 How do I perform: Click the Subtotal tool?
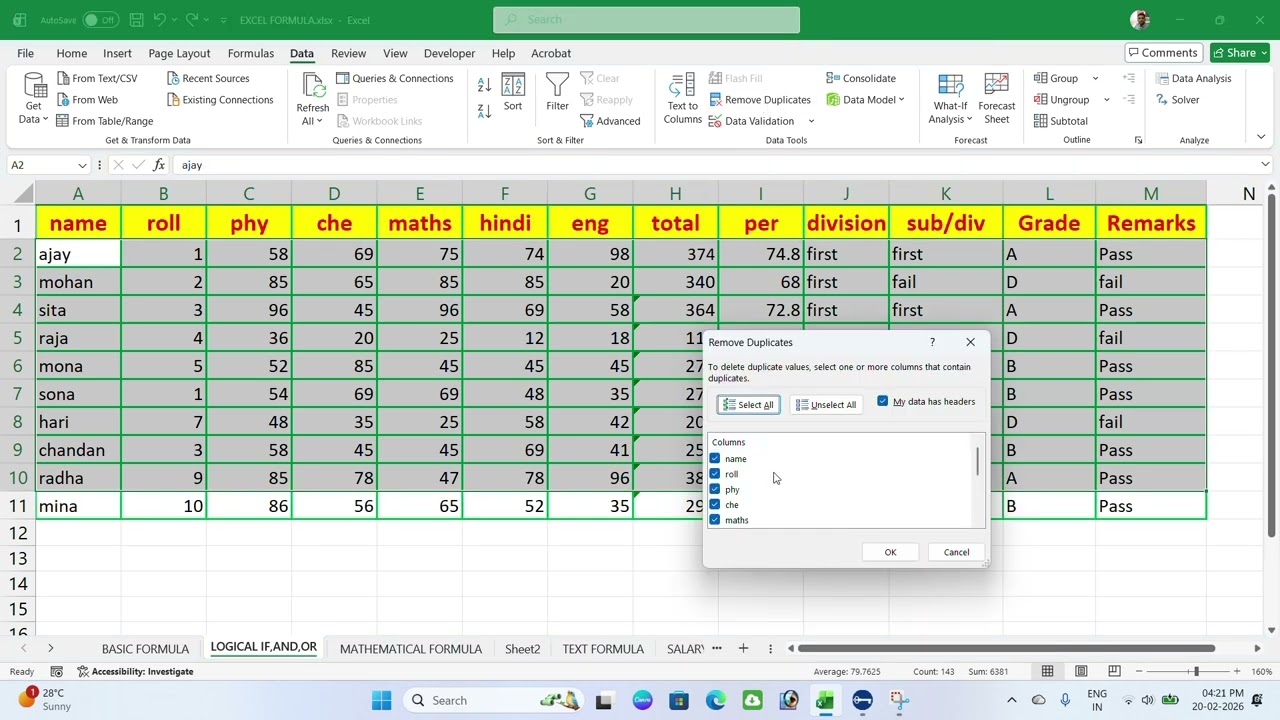(1061, 121)
